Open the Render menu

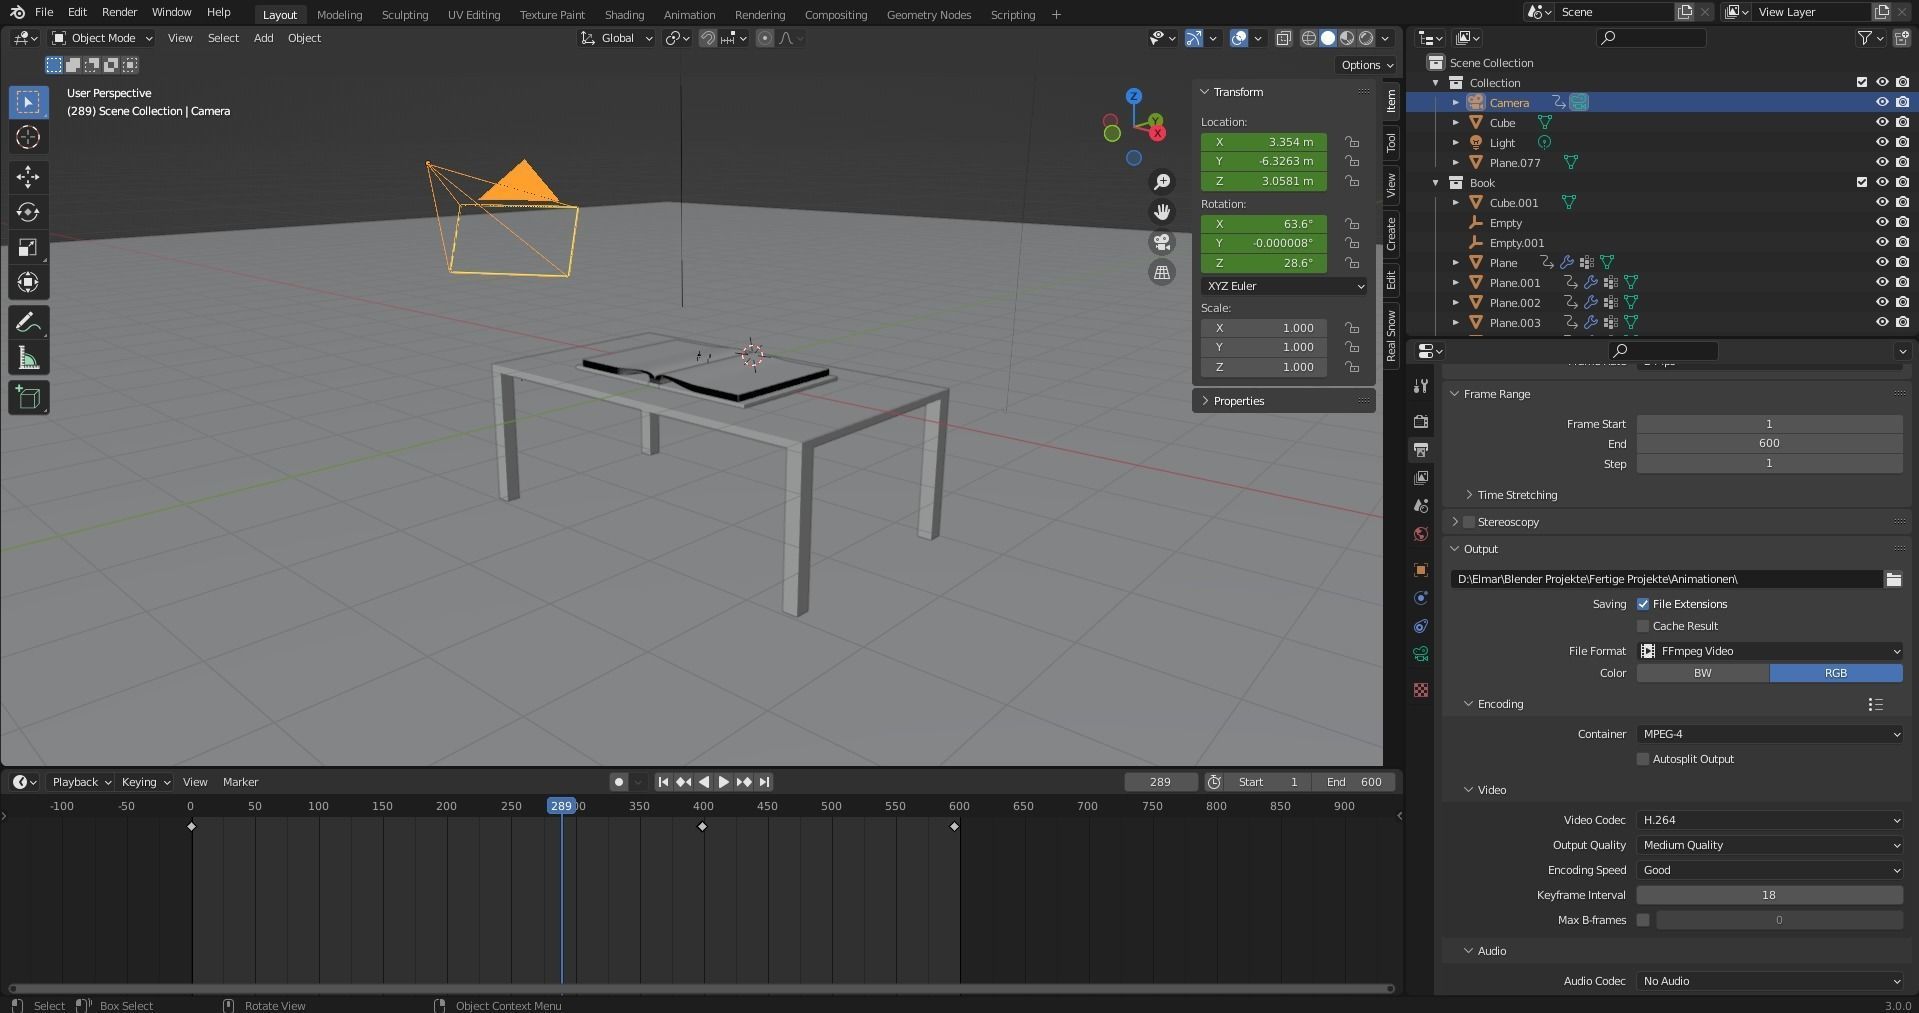(119, 12)
